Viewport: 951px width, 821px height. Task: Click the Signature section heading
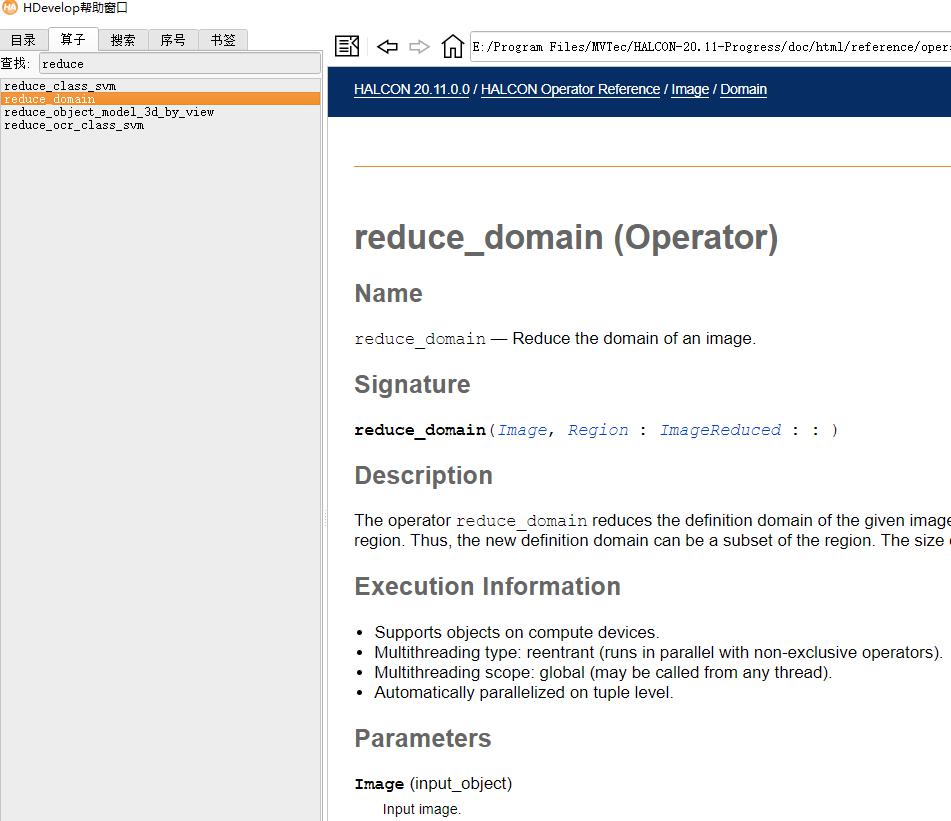tap(412, 384)
